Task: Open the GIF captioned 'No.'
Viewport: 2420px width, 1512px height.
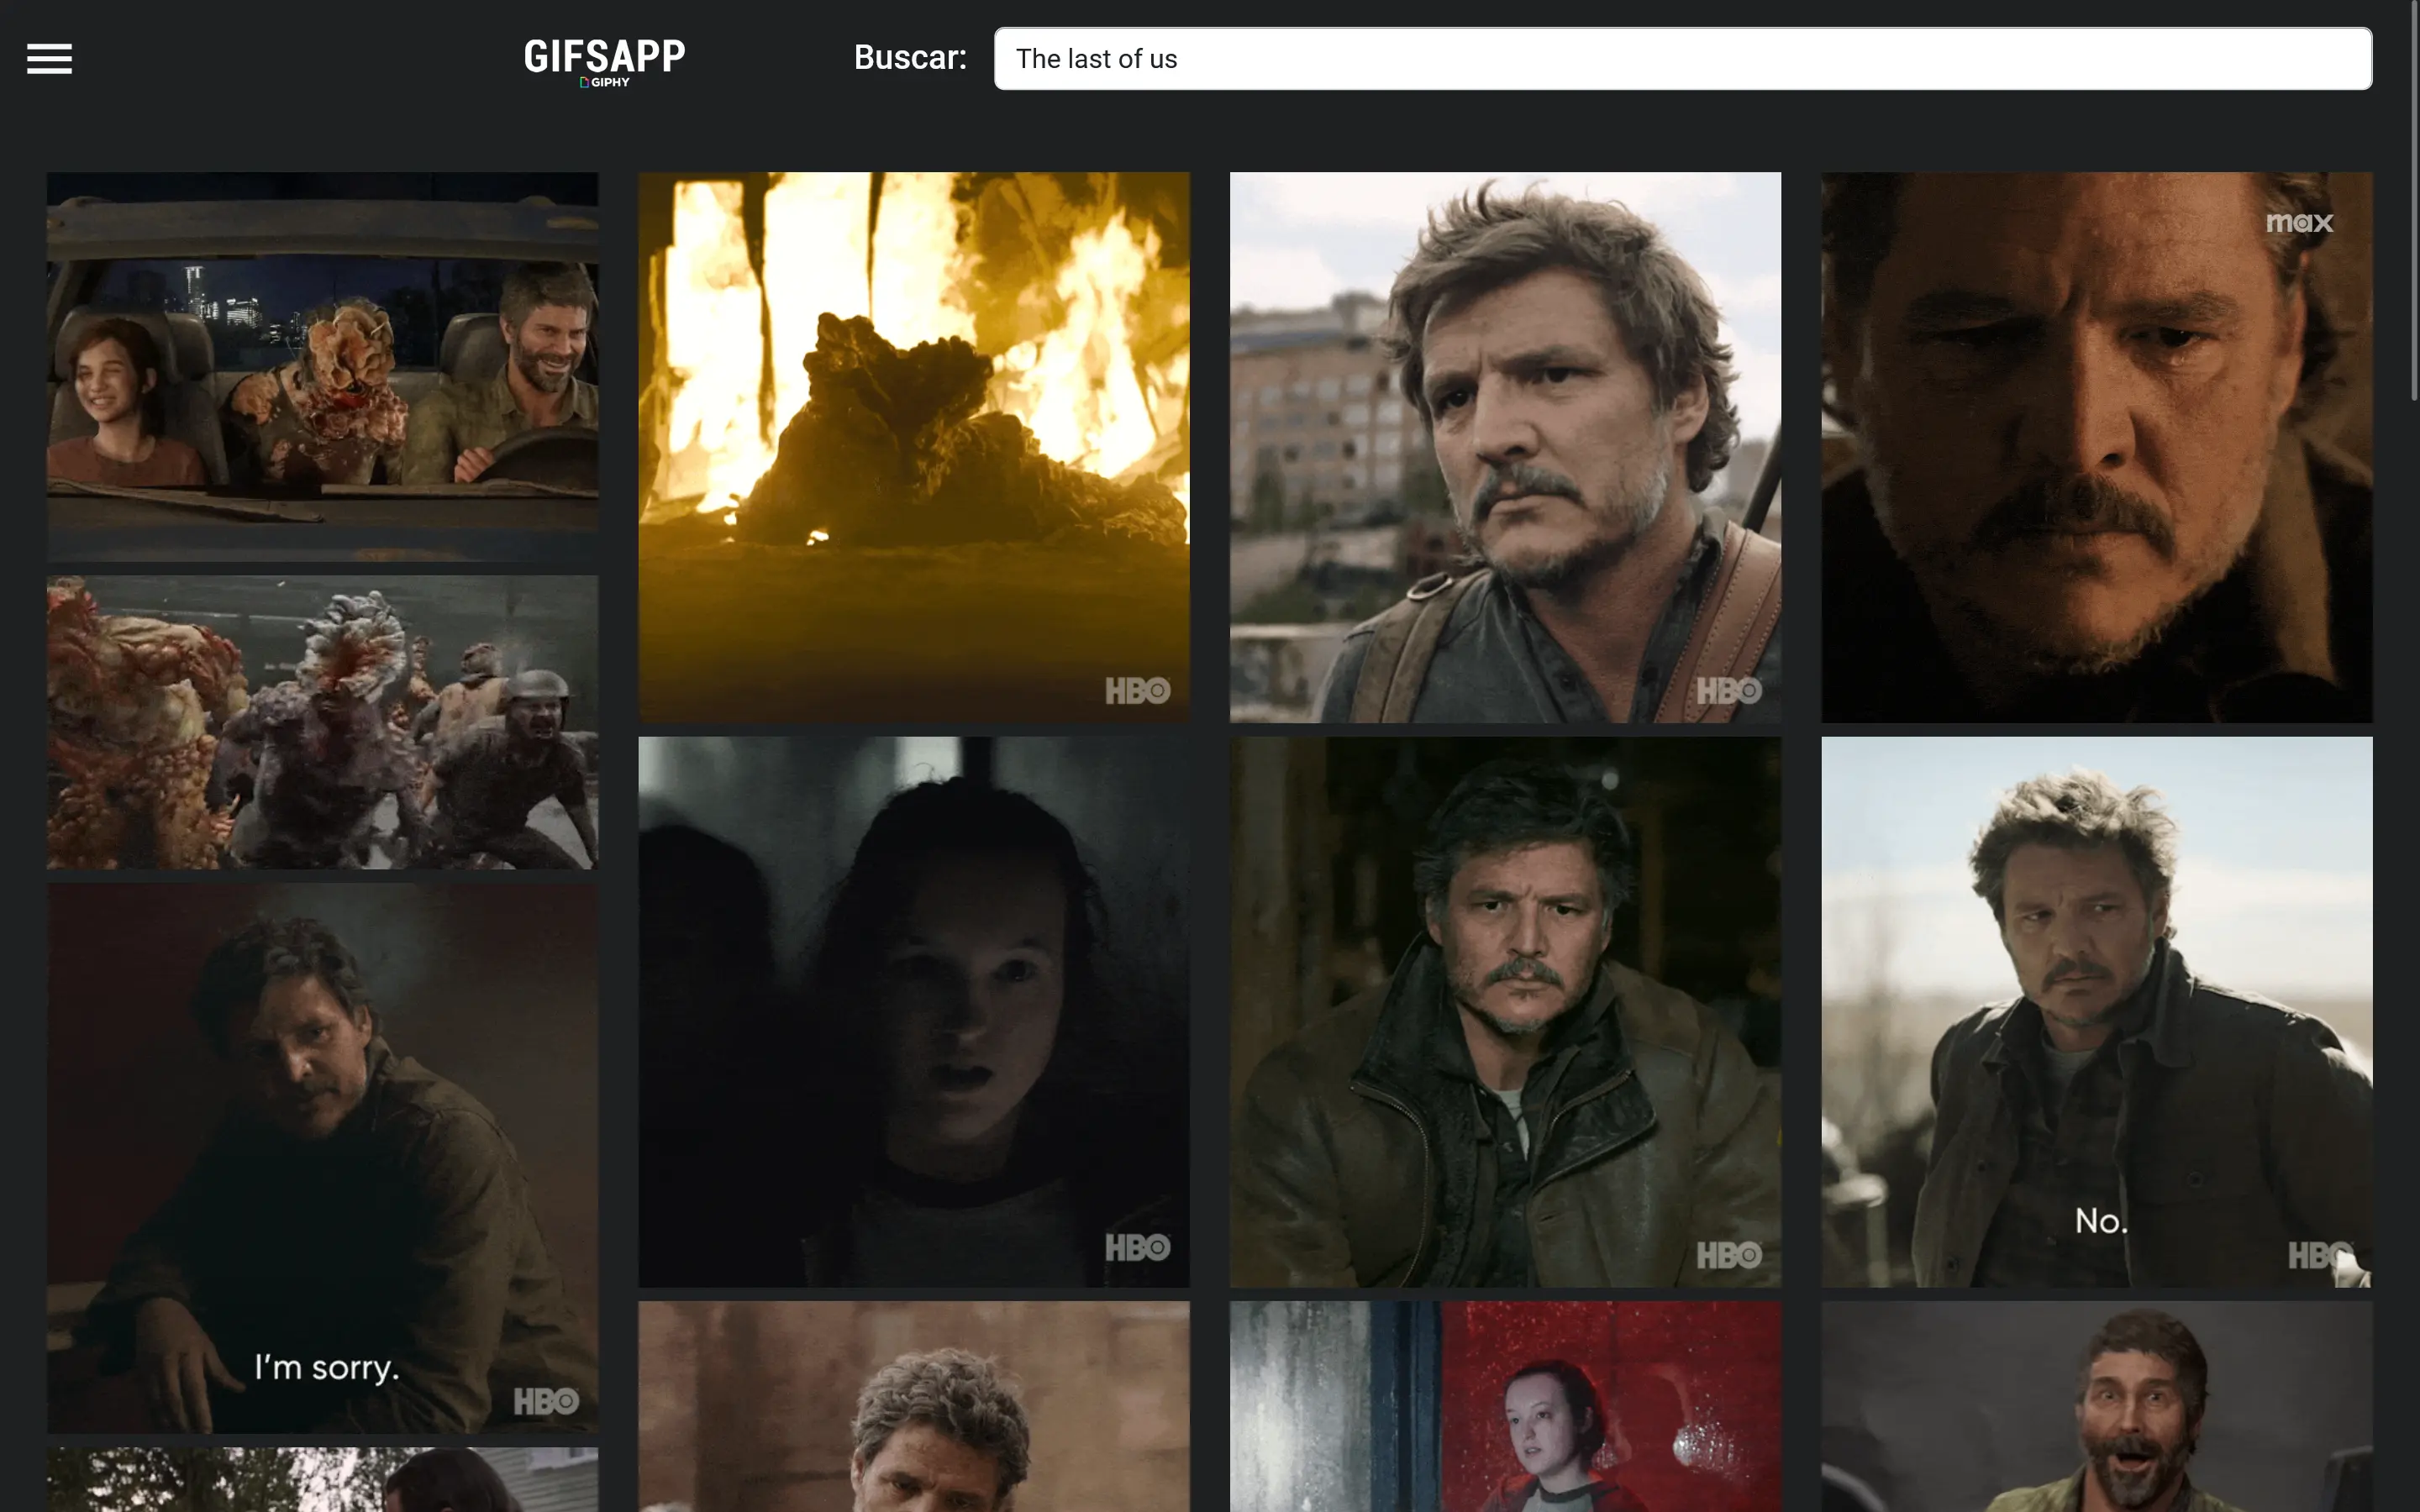Action: (x=2096, y=1012)
